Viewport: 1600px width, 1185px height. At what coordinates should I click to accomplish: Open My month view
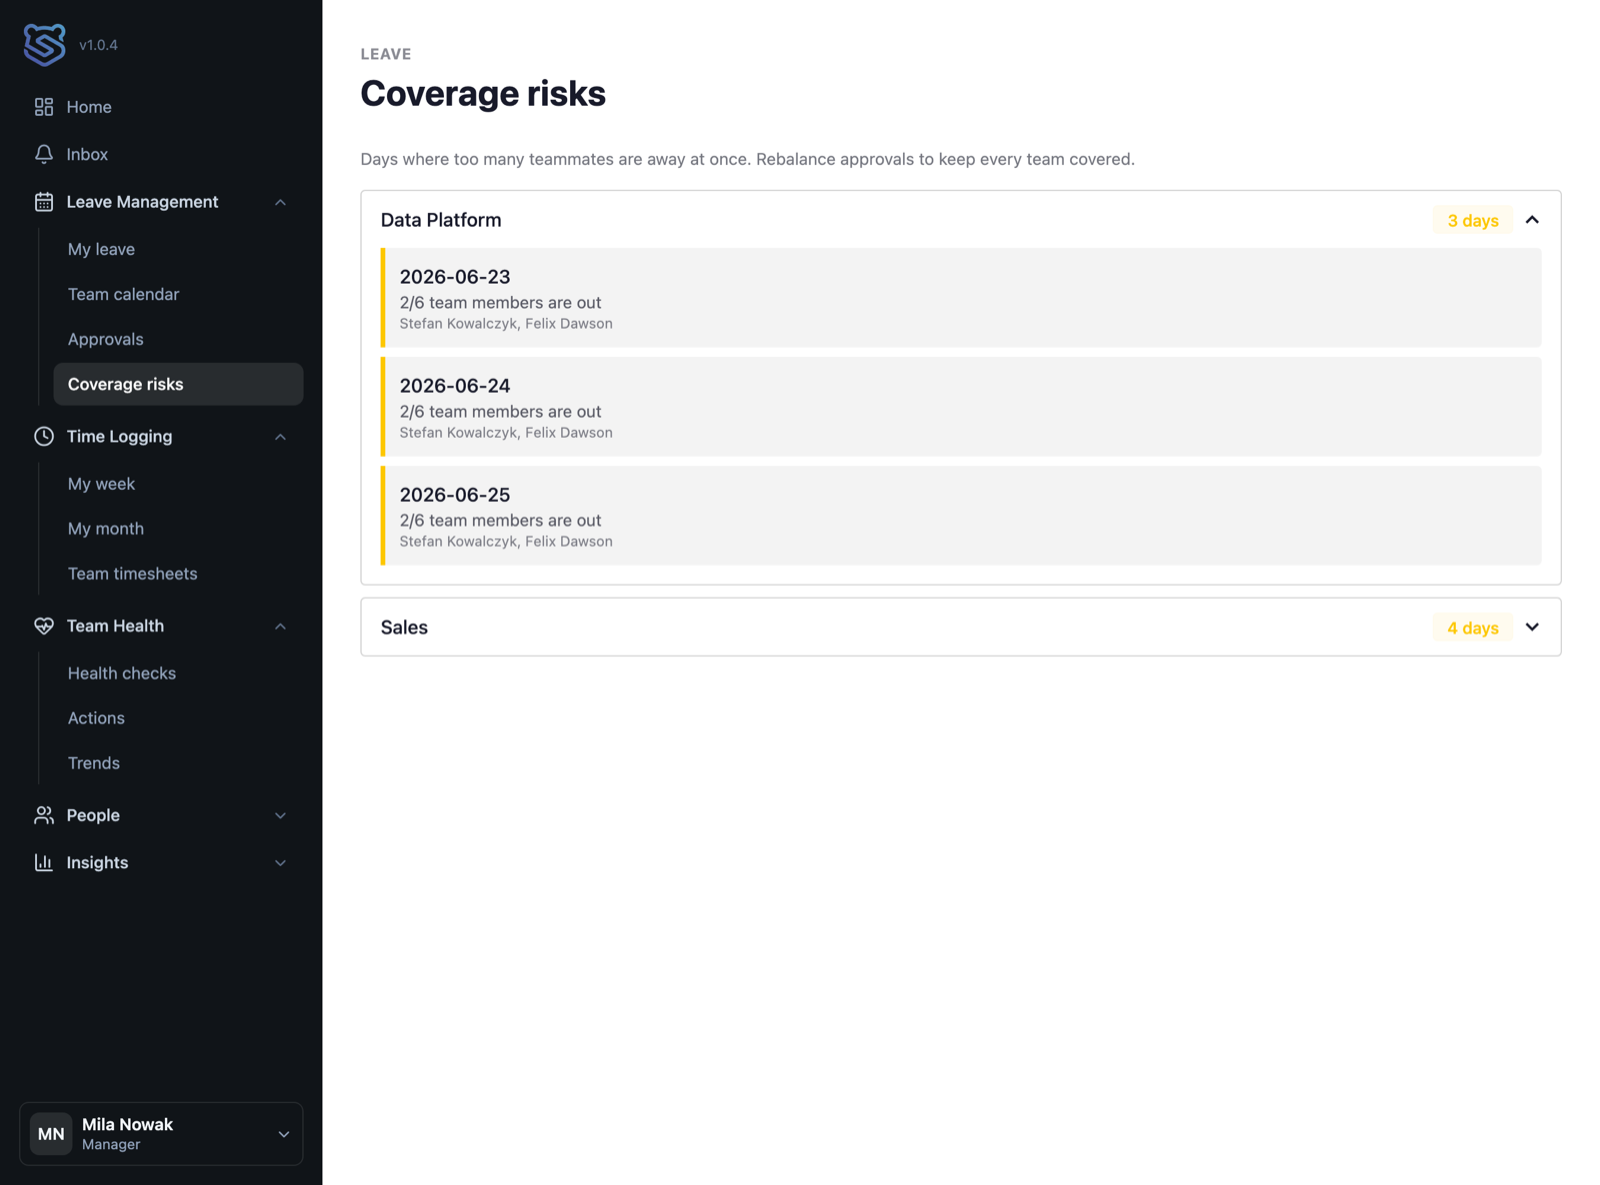(x=105, y=528)
